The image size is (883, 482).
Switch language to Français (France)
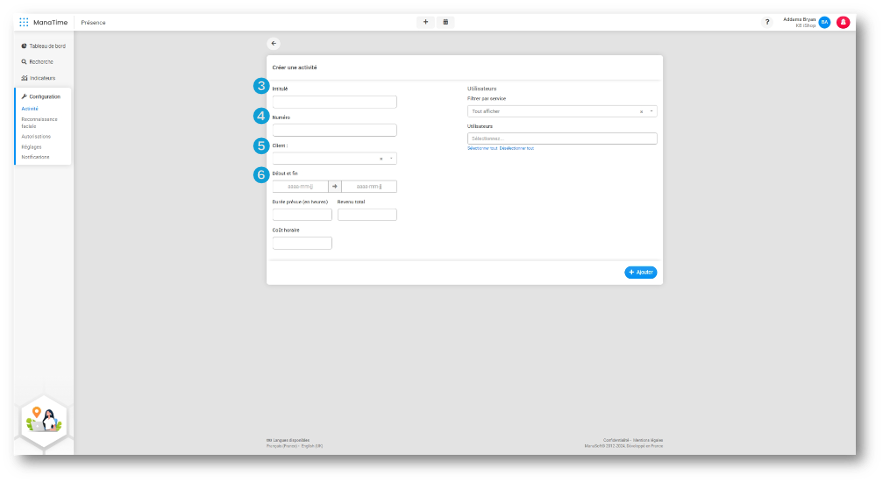(282, 446)
